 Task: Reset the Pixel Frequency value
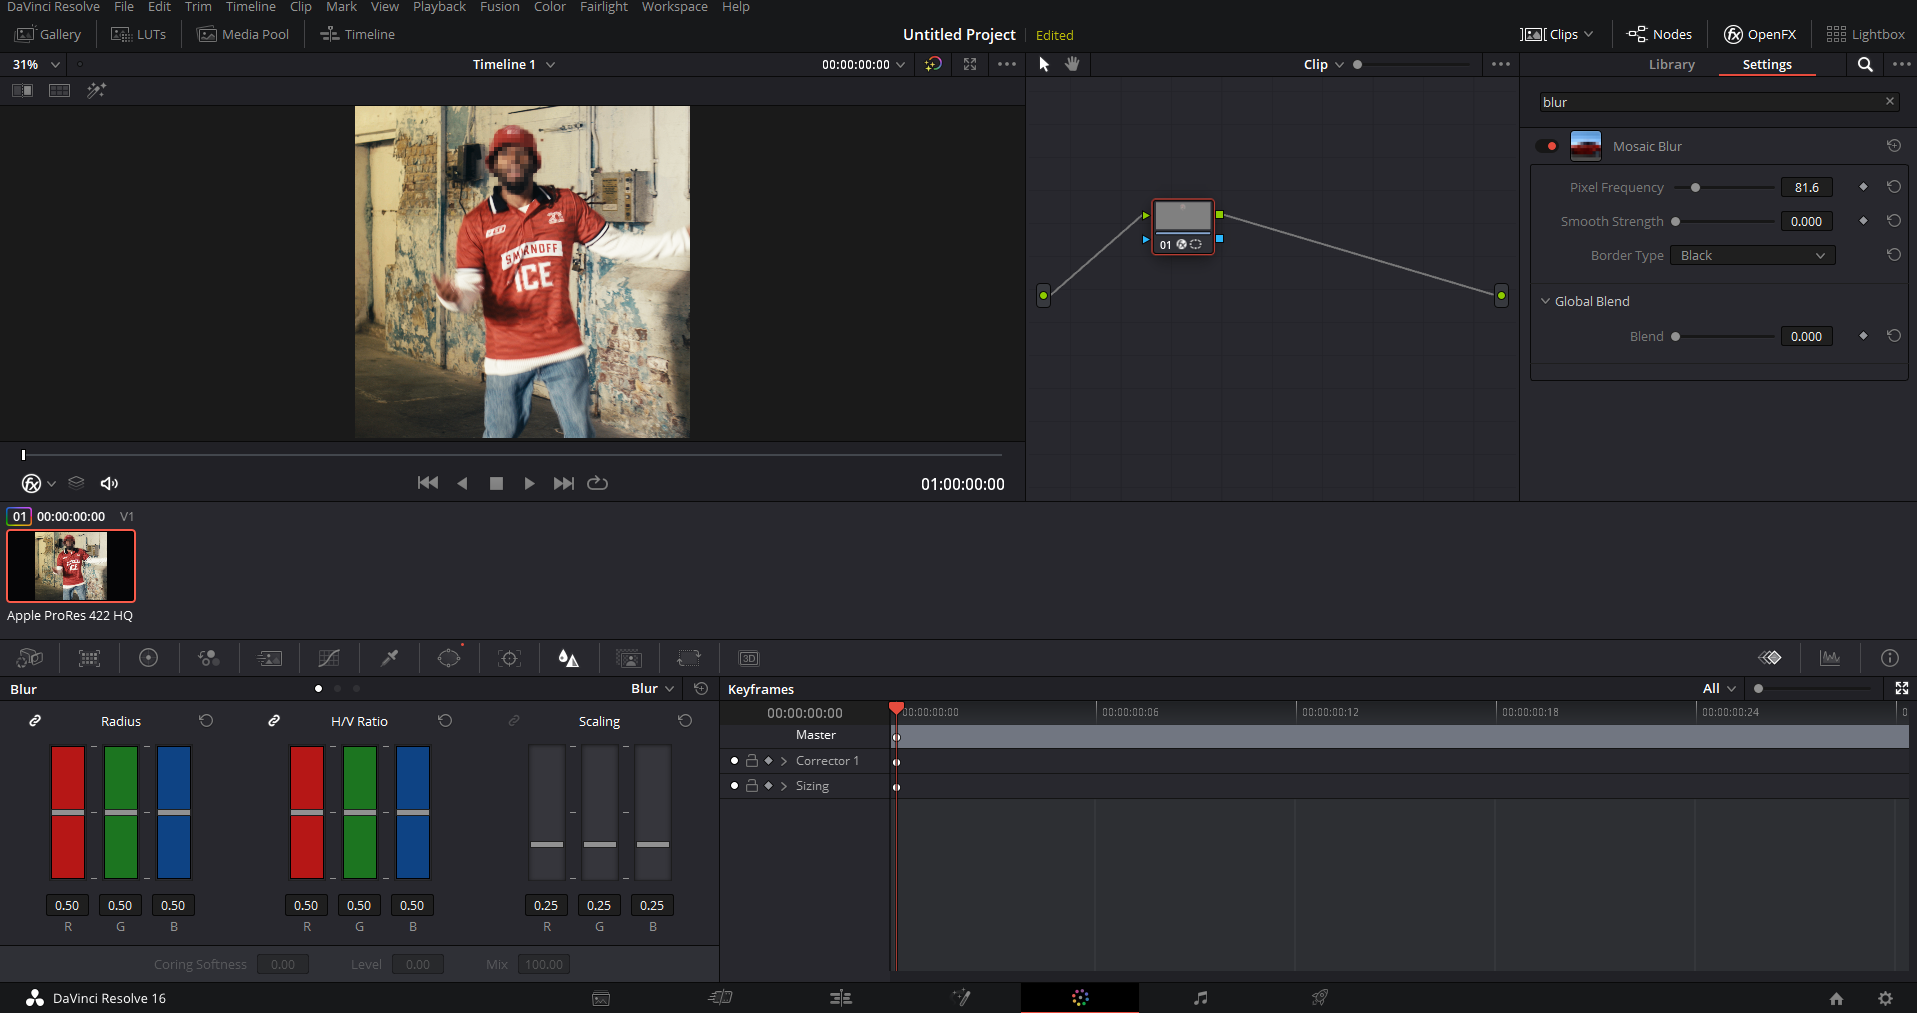point(1894,186)
